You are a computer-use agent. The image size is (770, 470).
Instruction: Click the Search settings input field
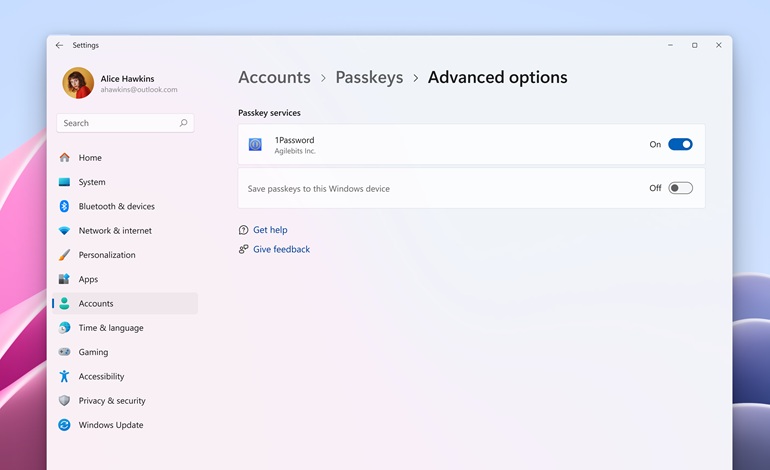coord(125,123)
